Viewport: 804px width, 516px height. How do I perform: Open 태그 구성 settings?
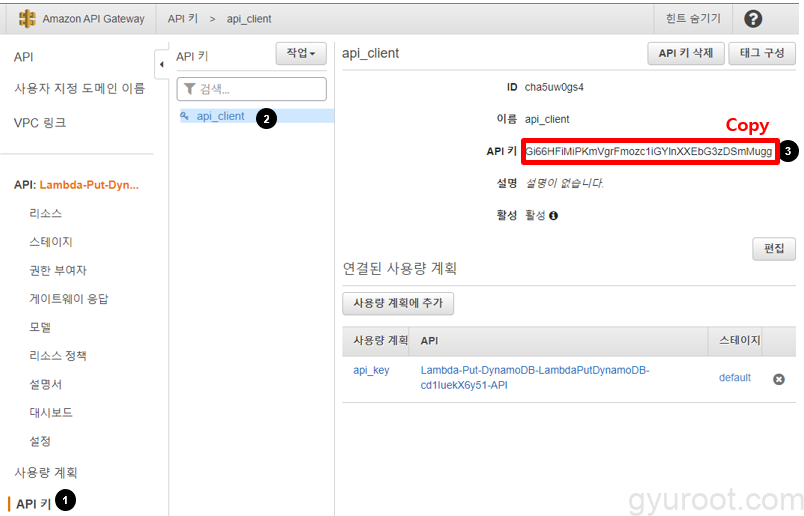point(762,53)
